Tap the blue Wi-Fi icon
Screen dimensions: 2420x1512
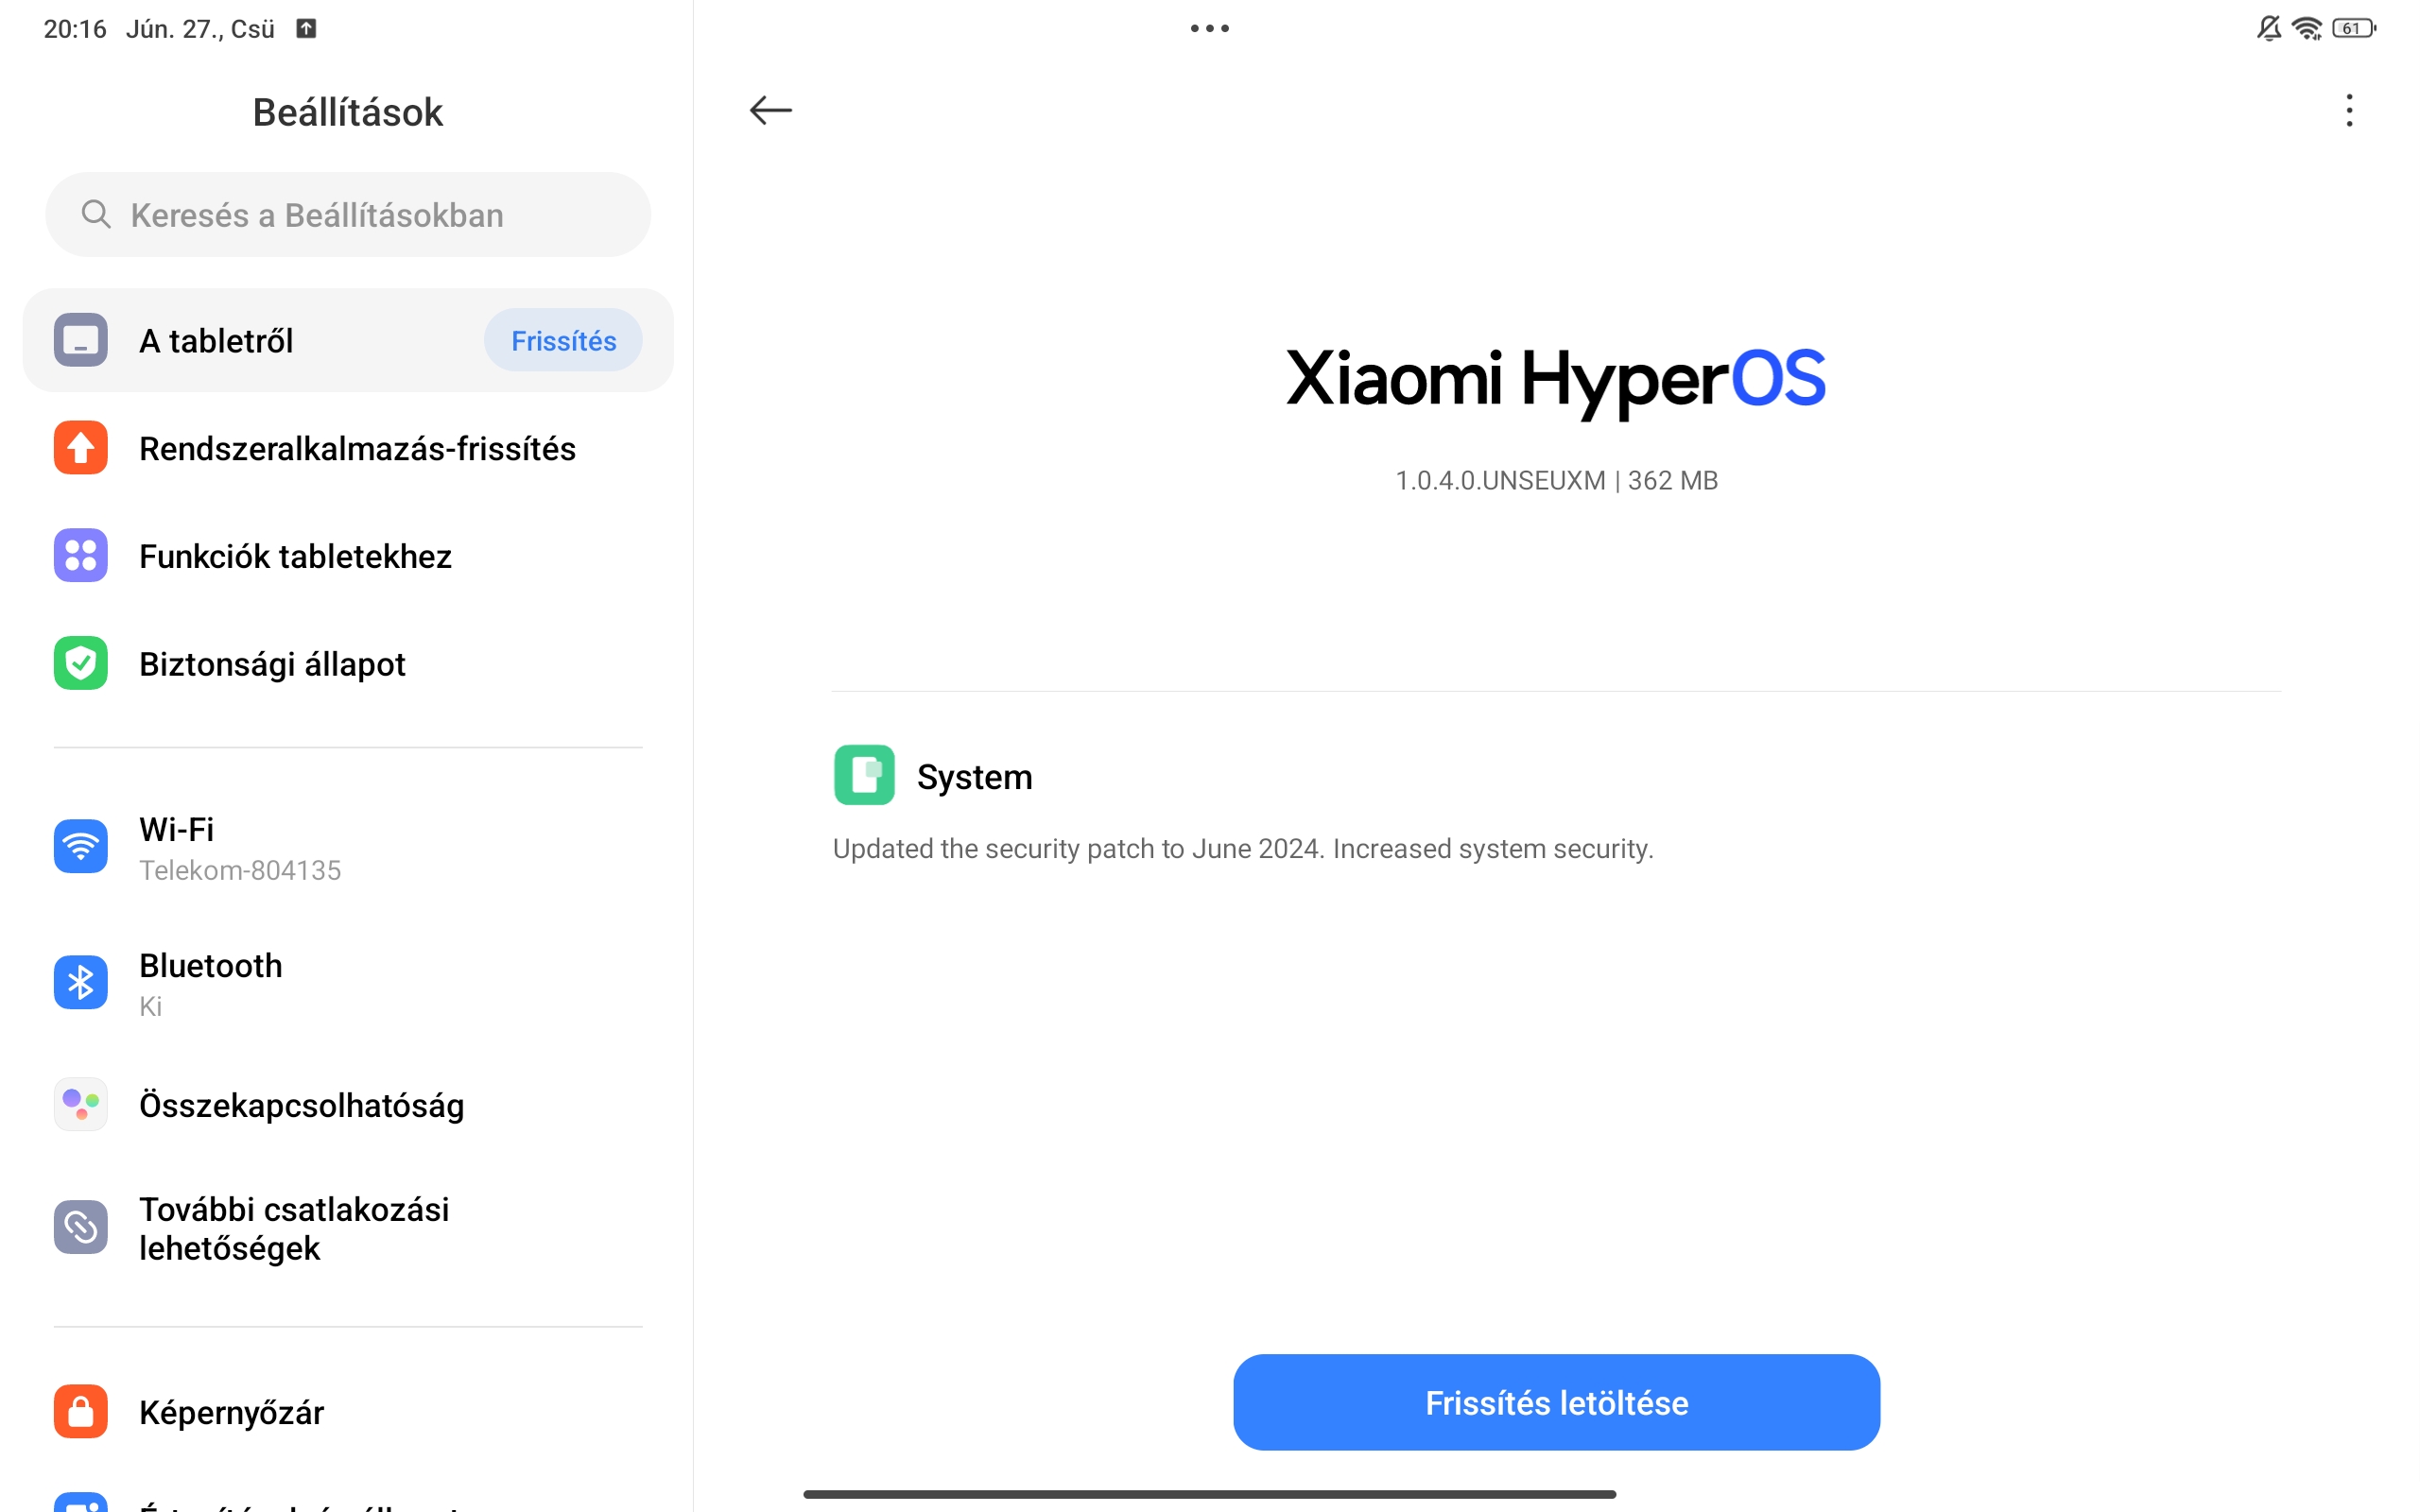tap(81, 847)
